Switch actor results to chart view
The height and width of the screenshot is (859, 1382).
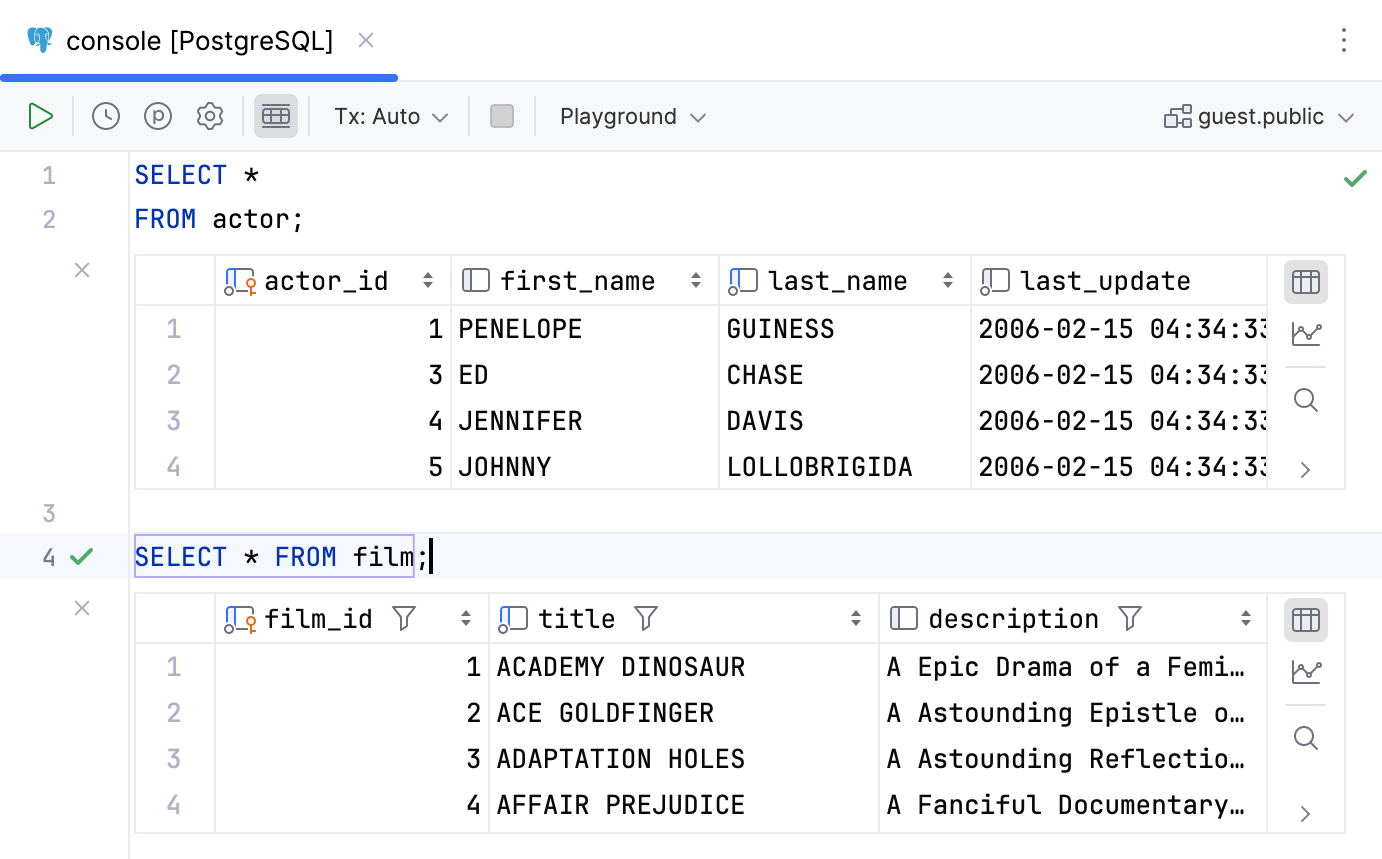click(x=1306, y=335)
